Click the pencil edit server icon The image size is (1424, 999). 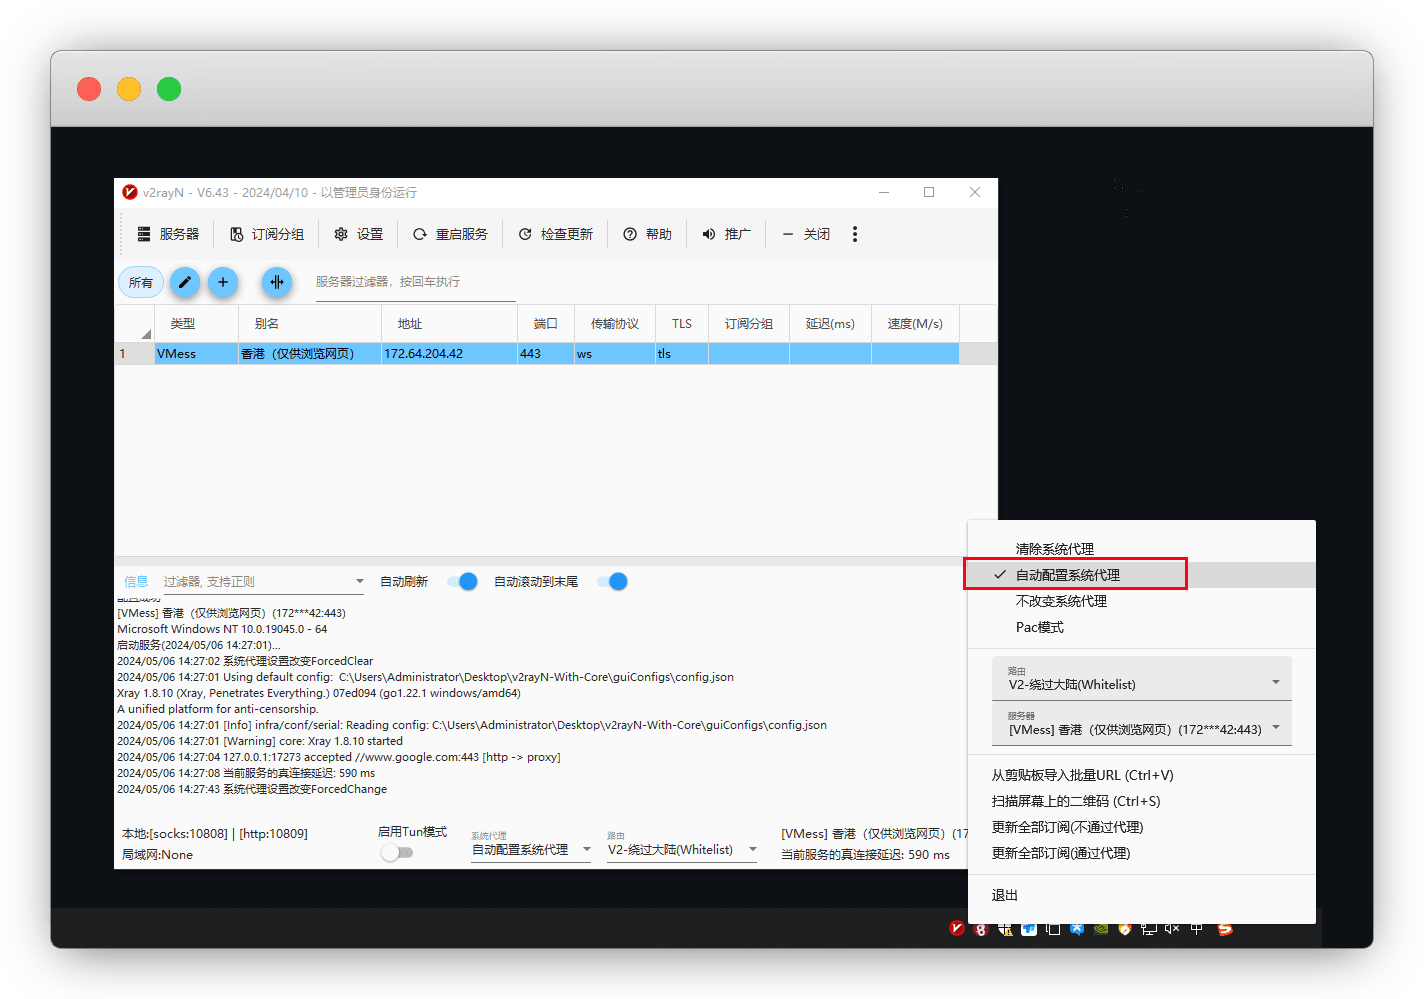pos(184,282)
